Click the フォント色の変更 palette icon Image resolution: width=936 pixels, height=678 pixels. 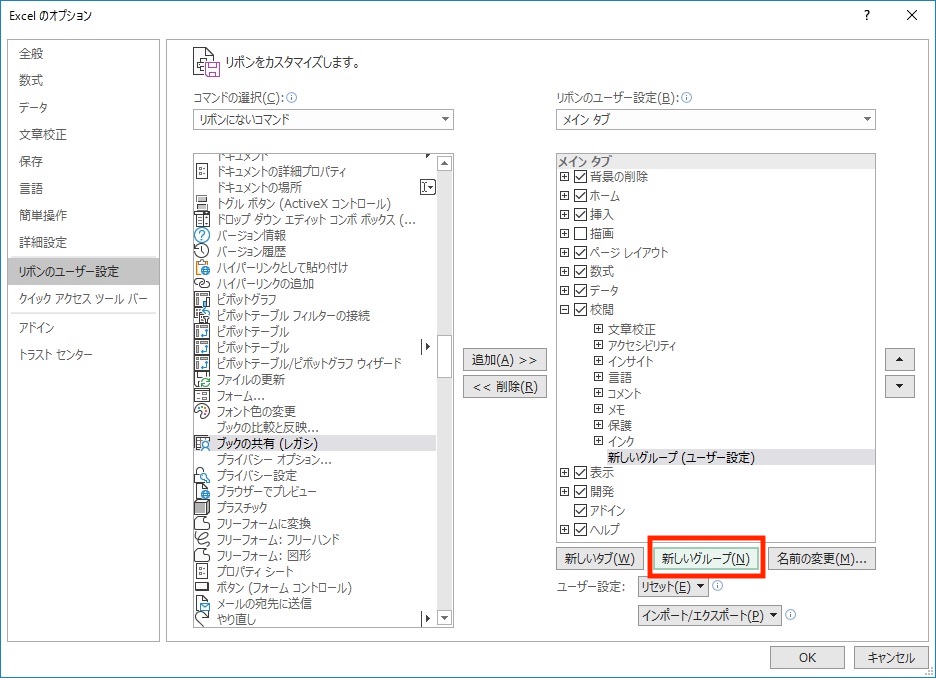tap(202, 412)
